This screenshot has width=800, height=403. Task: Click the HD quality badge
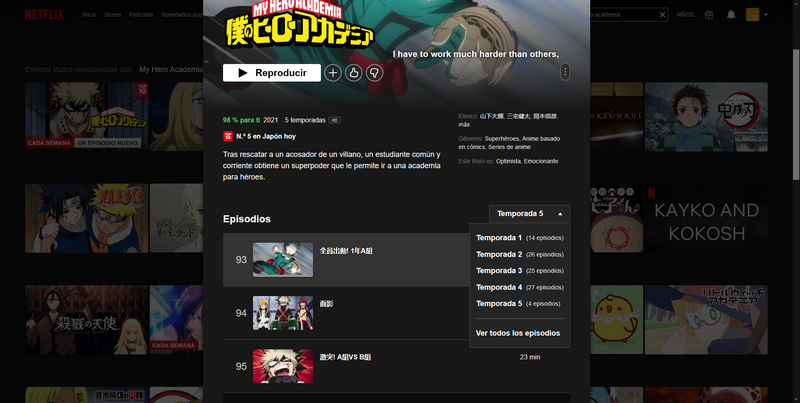click(335, 120)
